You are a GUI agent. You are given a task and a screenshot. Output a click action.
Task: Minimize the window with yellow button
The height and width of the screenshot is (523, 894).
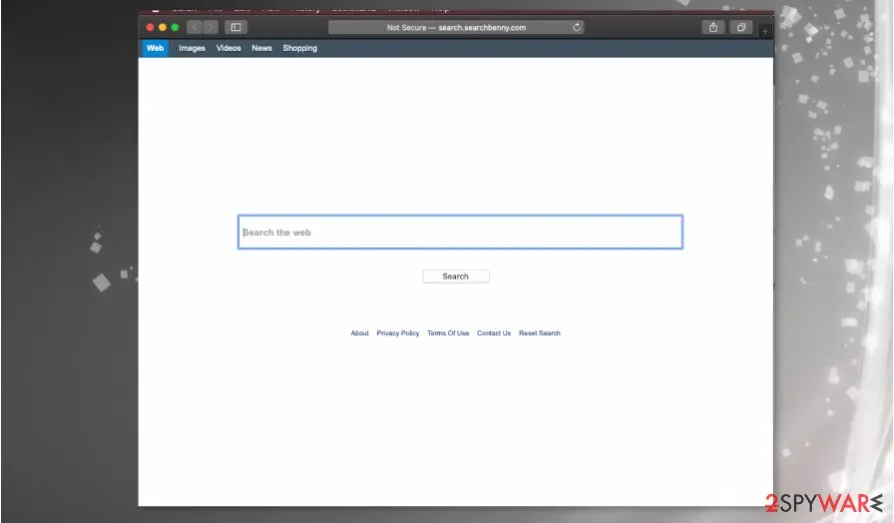click(x=162, y=27)
